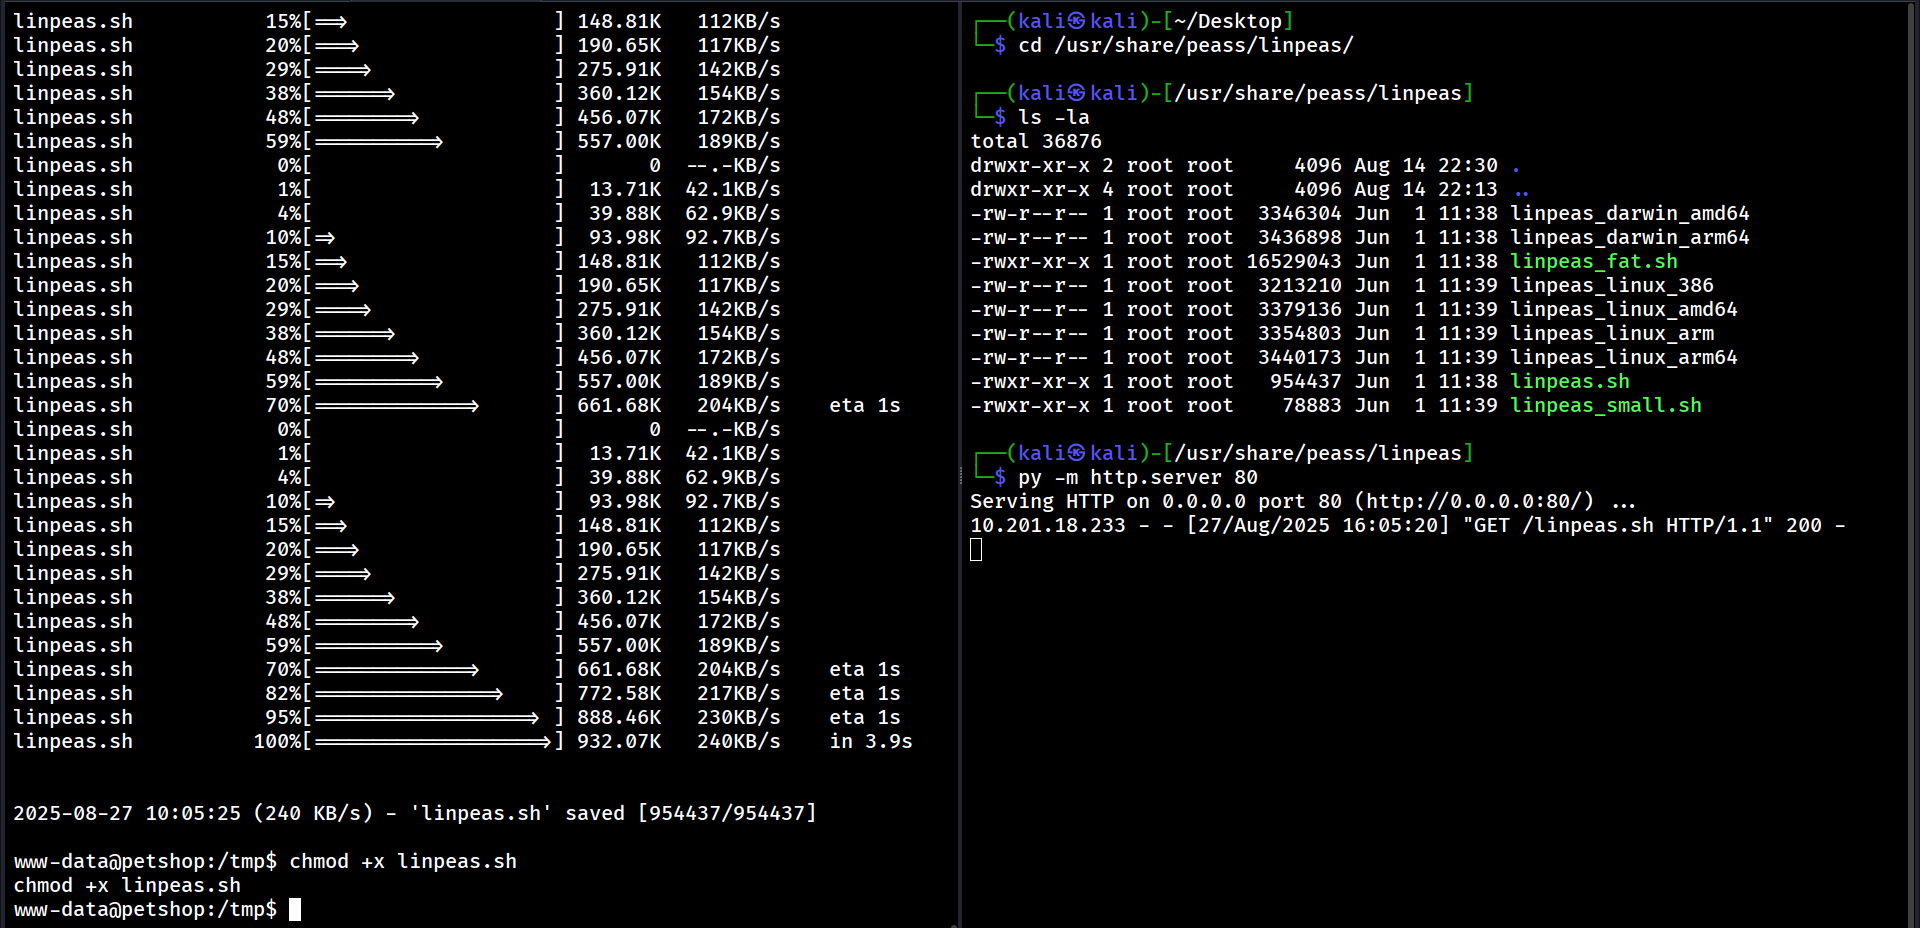Click linpeas_darwin_amd64 in the directory listing

[x=1629, y=213]
